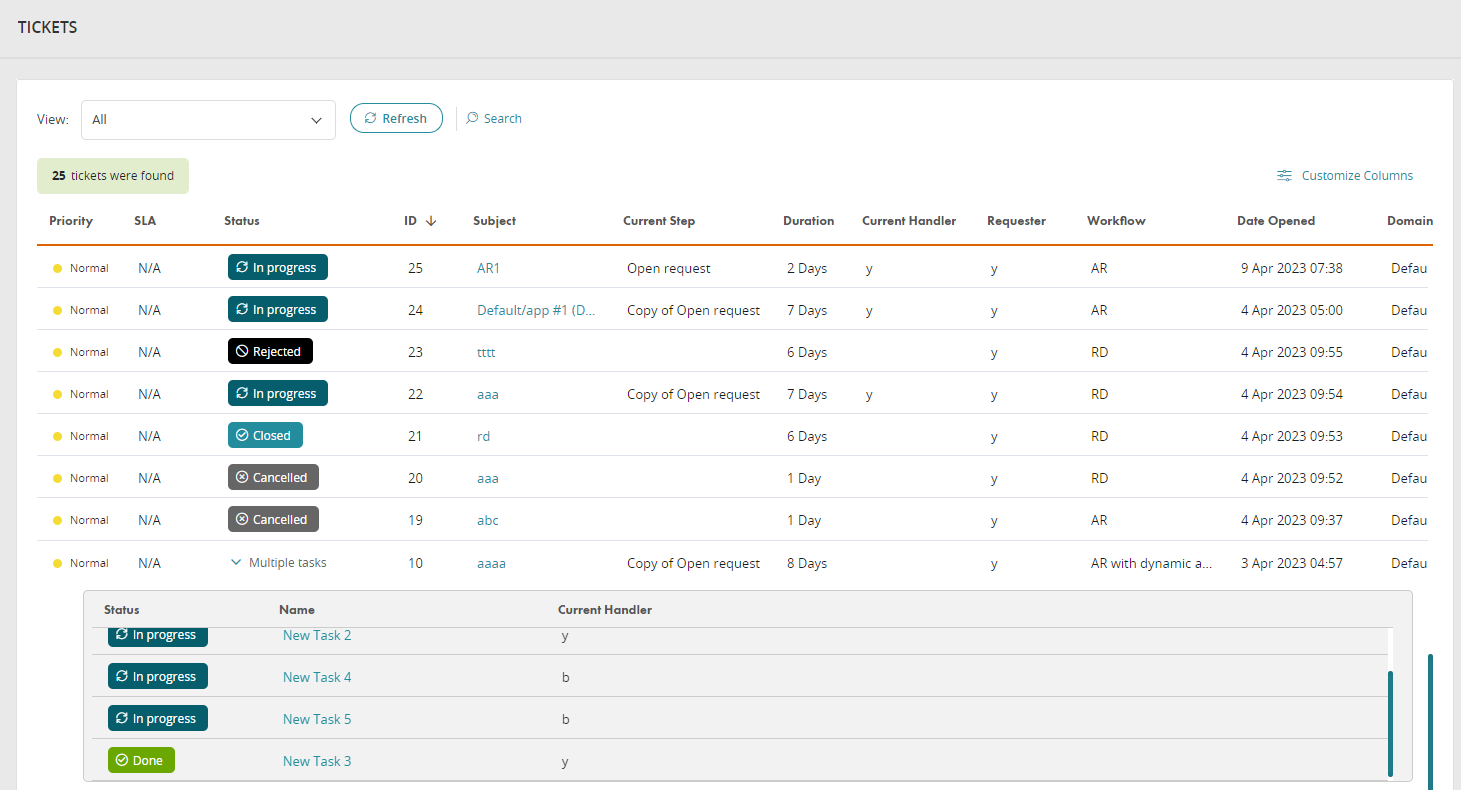
Task: Open ticket 20 subject aaa
Action: [x=488, y=478]
